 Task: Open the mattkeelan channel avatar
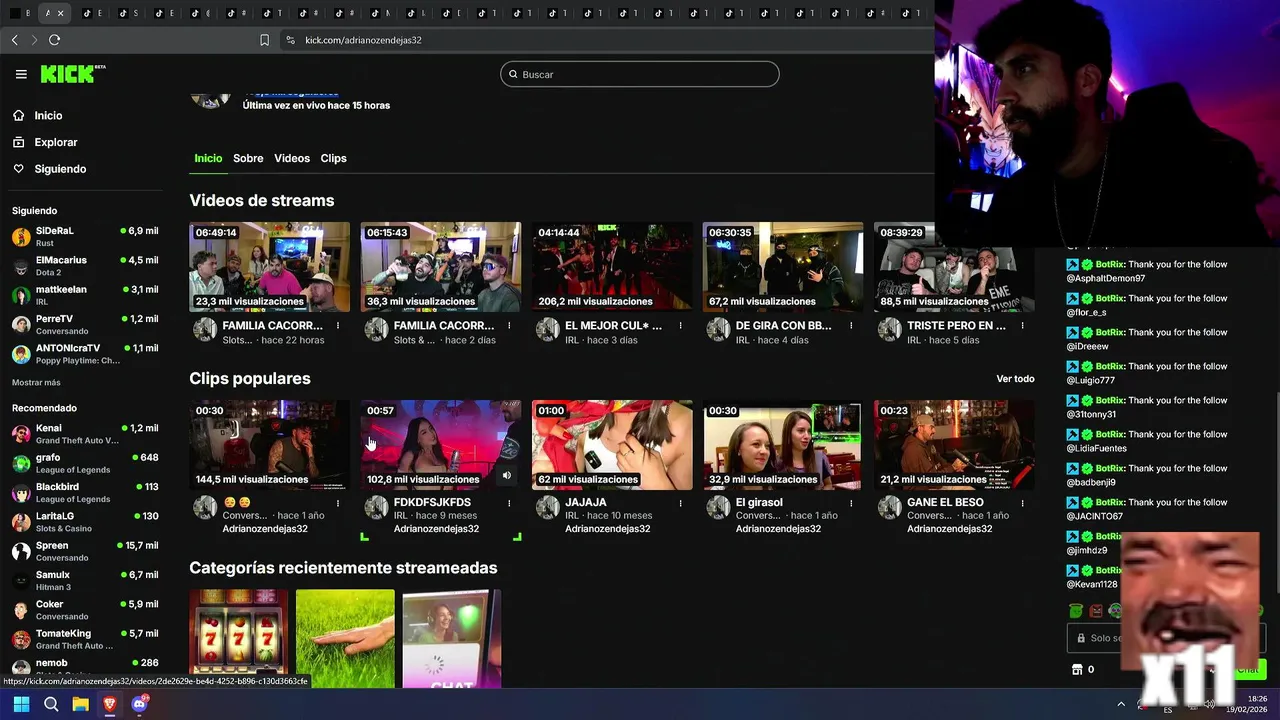point(21,295)
